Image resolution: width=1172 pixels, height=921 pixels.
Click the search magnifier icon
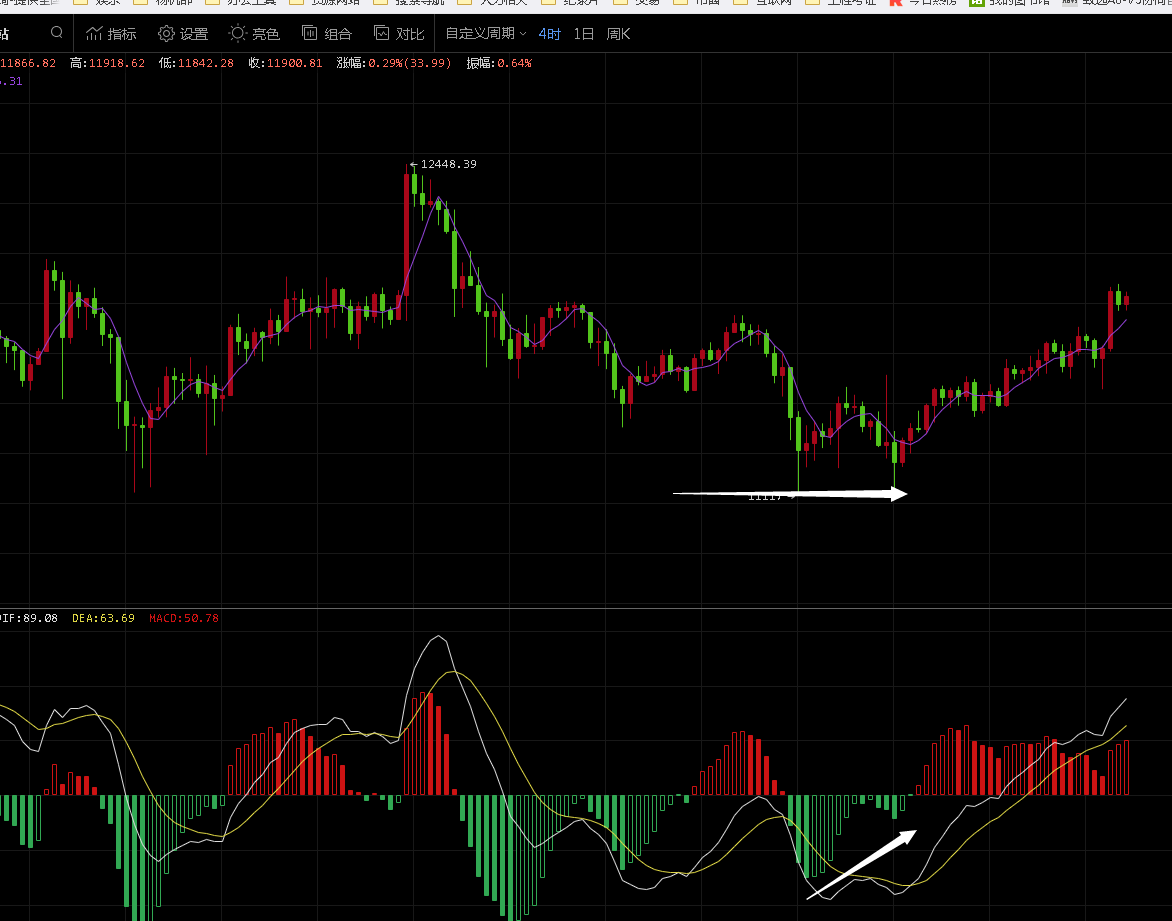pyautogui.click(x=56, y=33)
